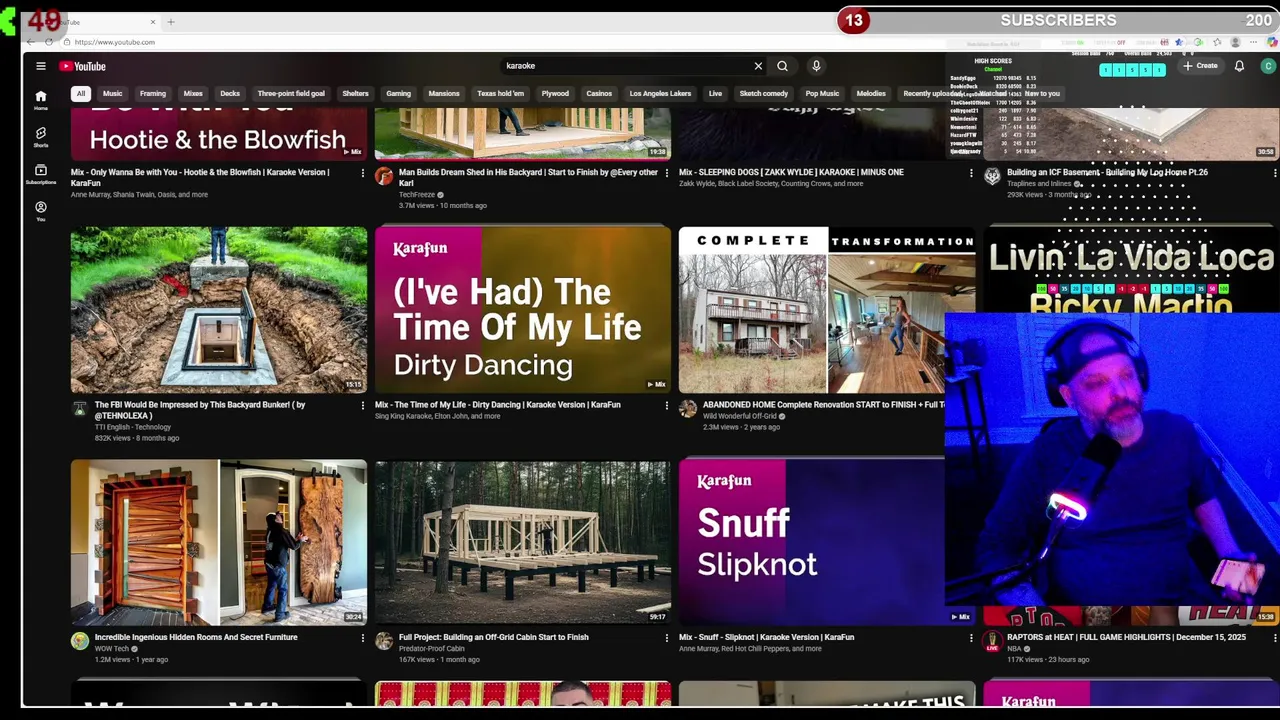Open the TechFreeze channel name link
The height and width of the screenshot is (720, 1280).
click(x=417, y=195)
